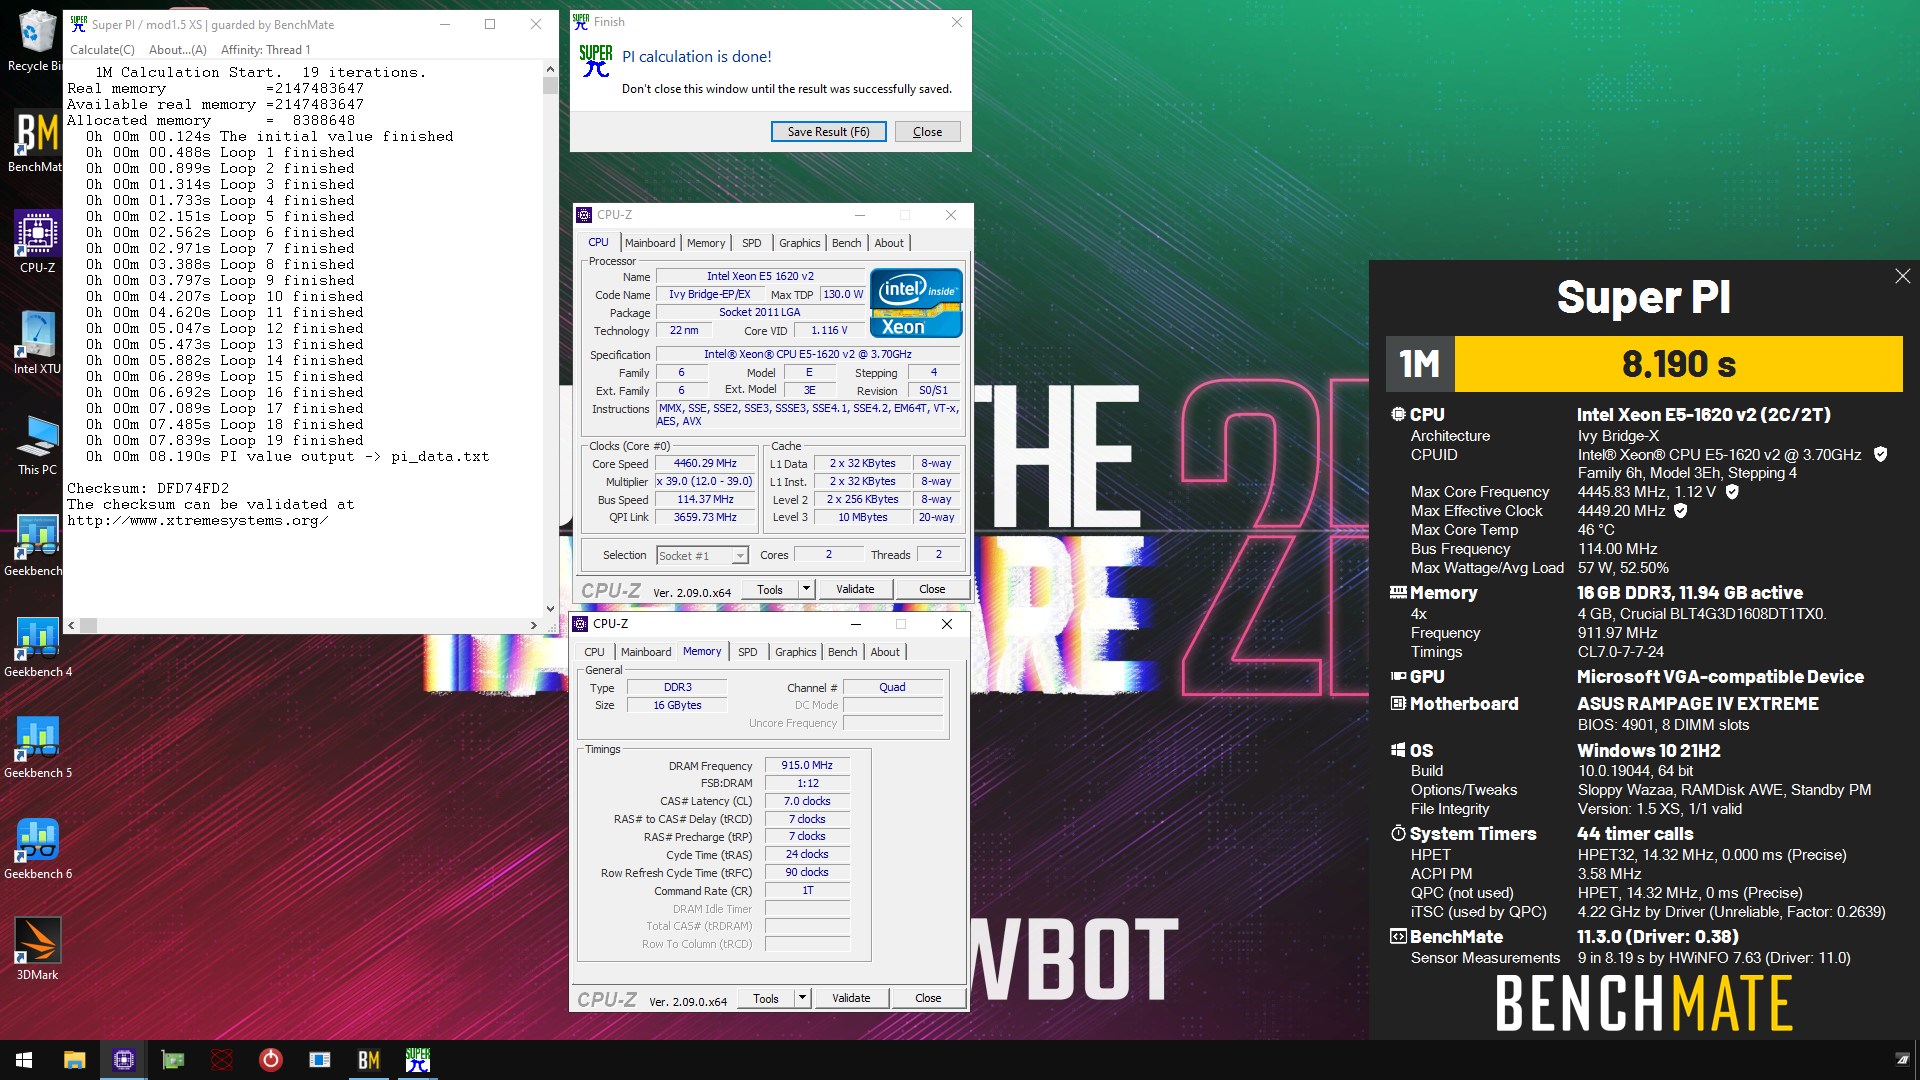Switch to CPU-Z in the taskbar
The width and height of the screenshot is (1920, 1080).
[123, 1060]
